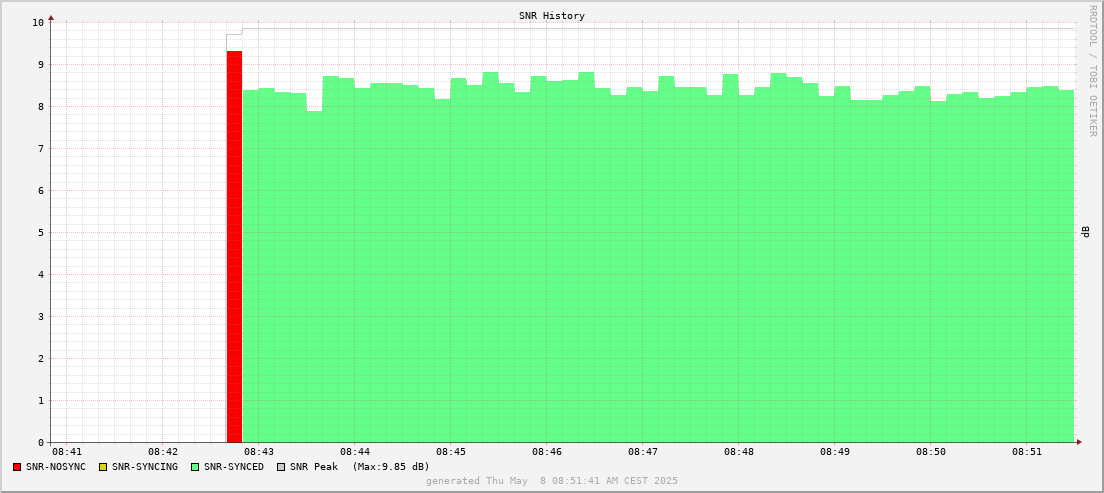Image resolution: width=1104 pixels, height=493 pixels.
Task: Click the green SNR-SYNCED legend swatch
Action: 195,467
